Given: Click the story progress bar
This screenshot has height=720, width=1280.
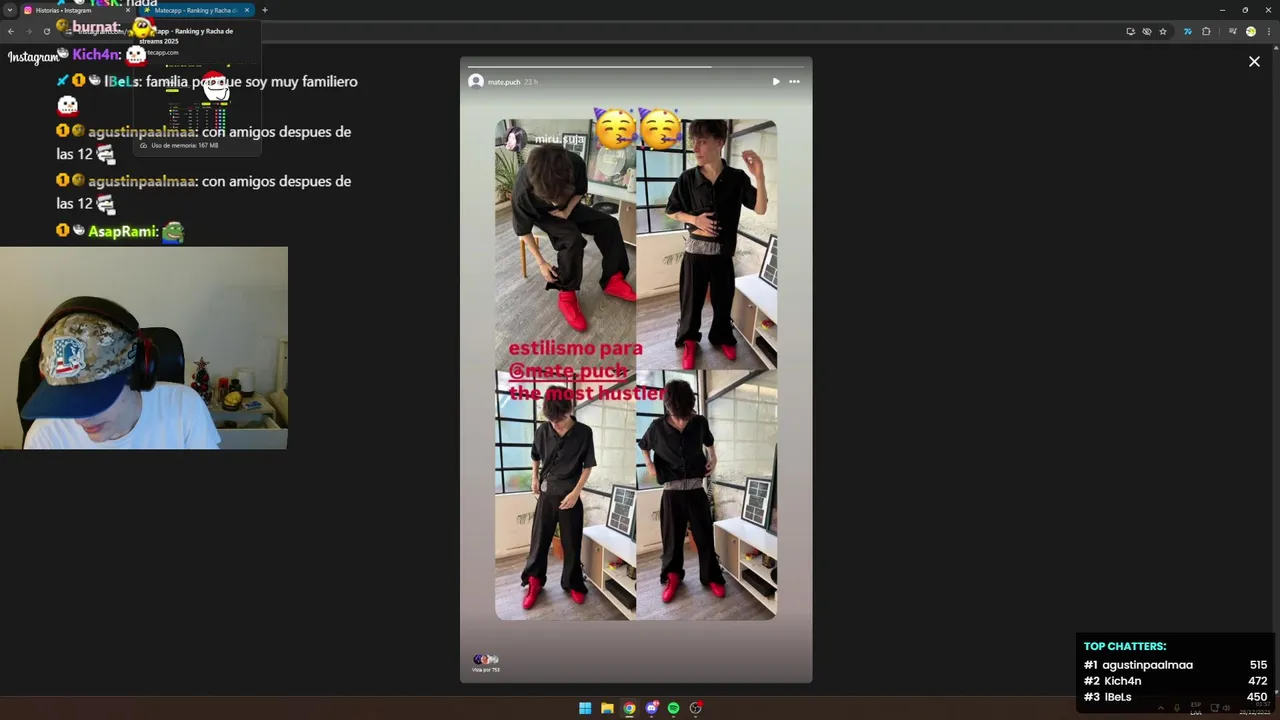Looking at the screenshot, I should 636,67.
